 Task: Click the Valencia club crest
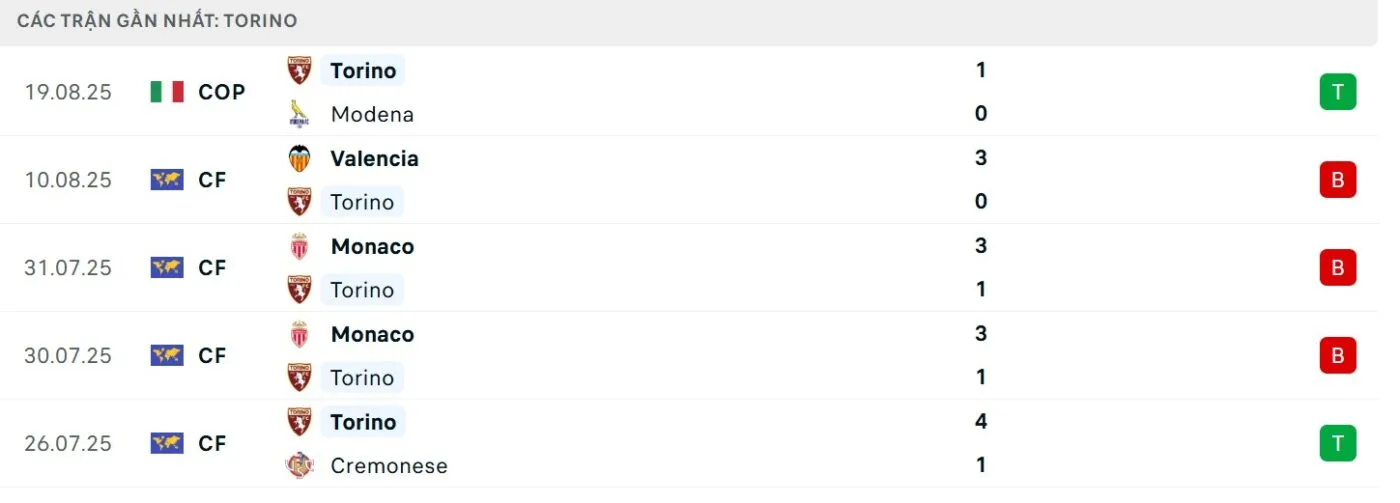298,158
